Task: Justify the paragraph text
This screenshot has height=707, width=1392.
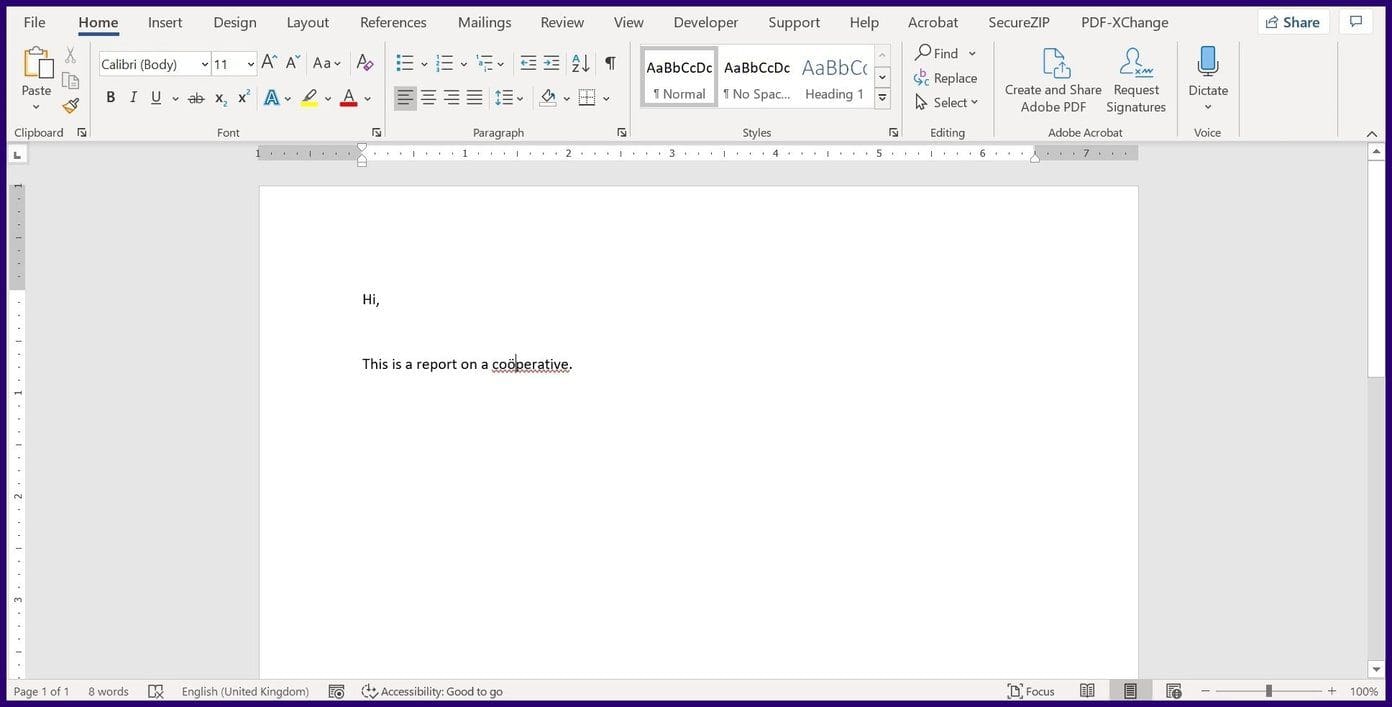Action: pyautogui.click(x=474, y=98)
